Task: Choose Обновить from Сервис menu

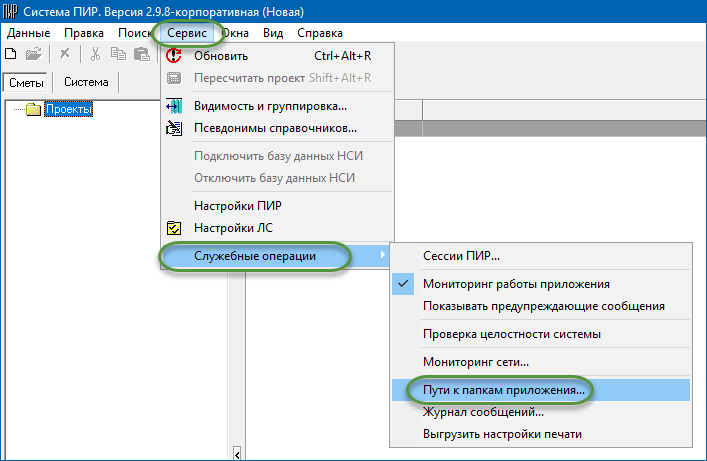Action: [277, 56]
